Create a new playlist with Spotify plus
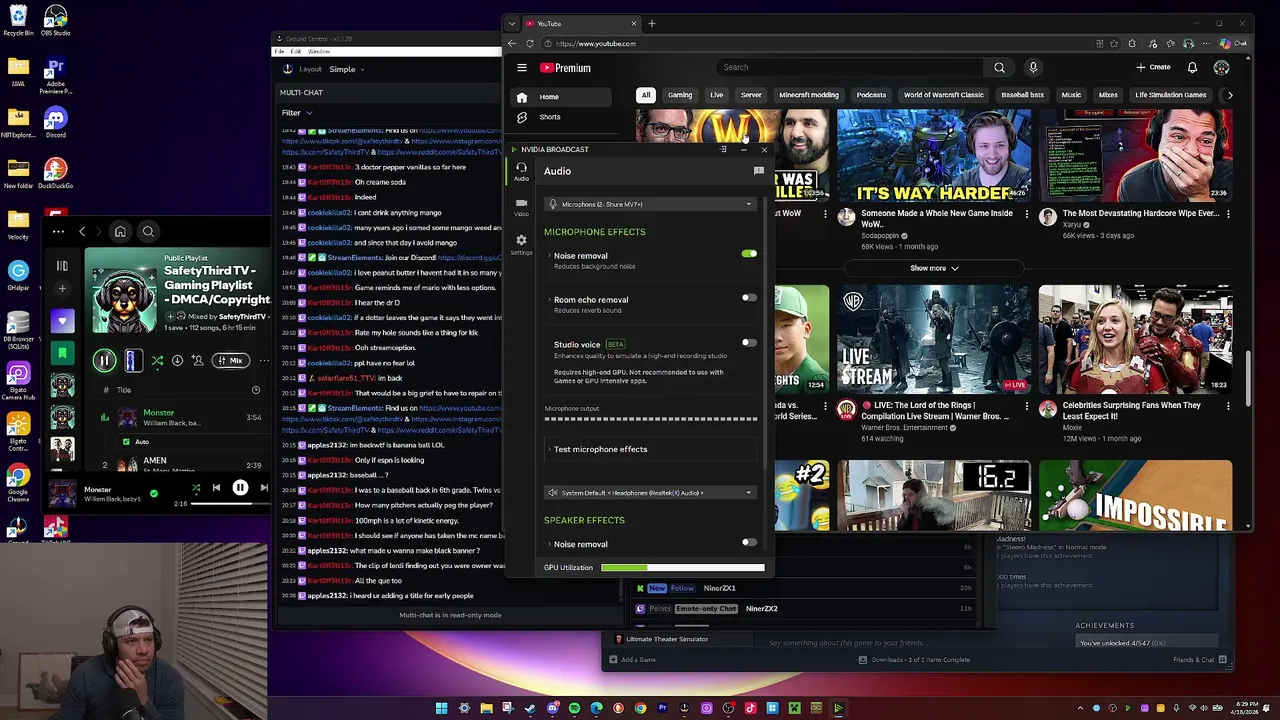 [62, 288]
